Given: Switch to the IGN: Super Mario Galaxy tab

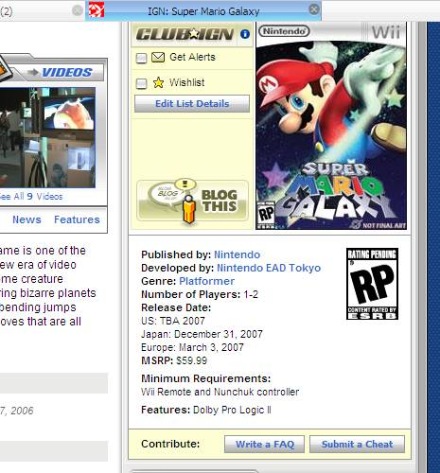Looking at the screenshot, I should click(x=203, y=11).
